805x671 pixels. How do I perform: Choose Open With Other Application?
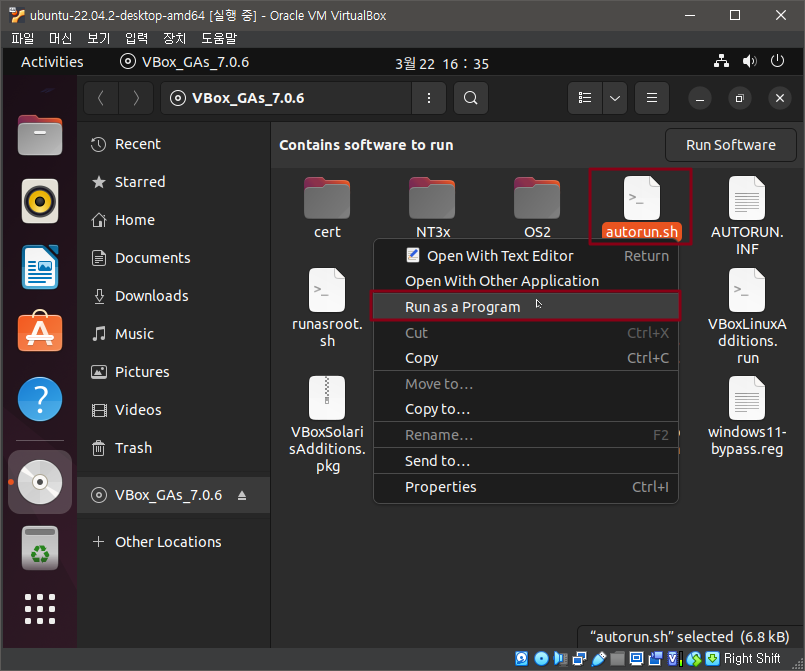coord(526,281)
